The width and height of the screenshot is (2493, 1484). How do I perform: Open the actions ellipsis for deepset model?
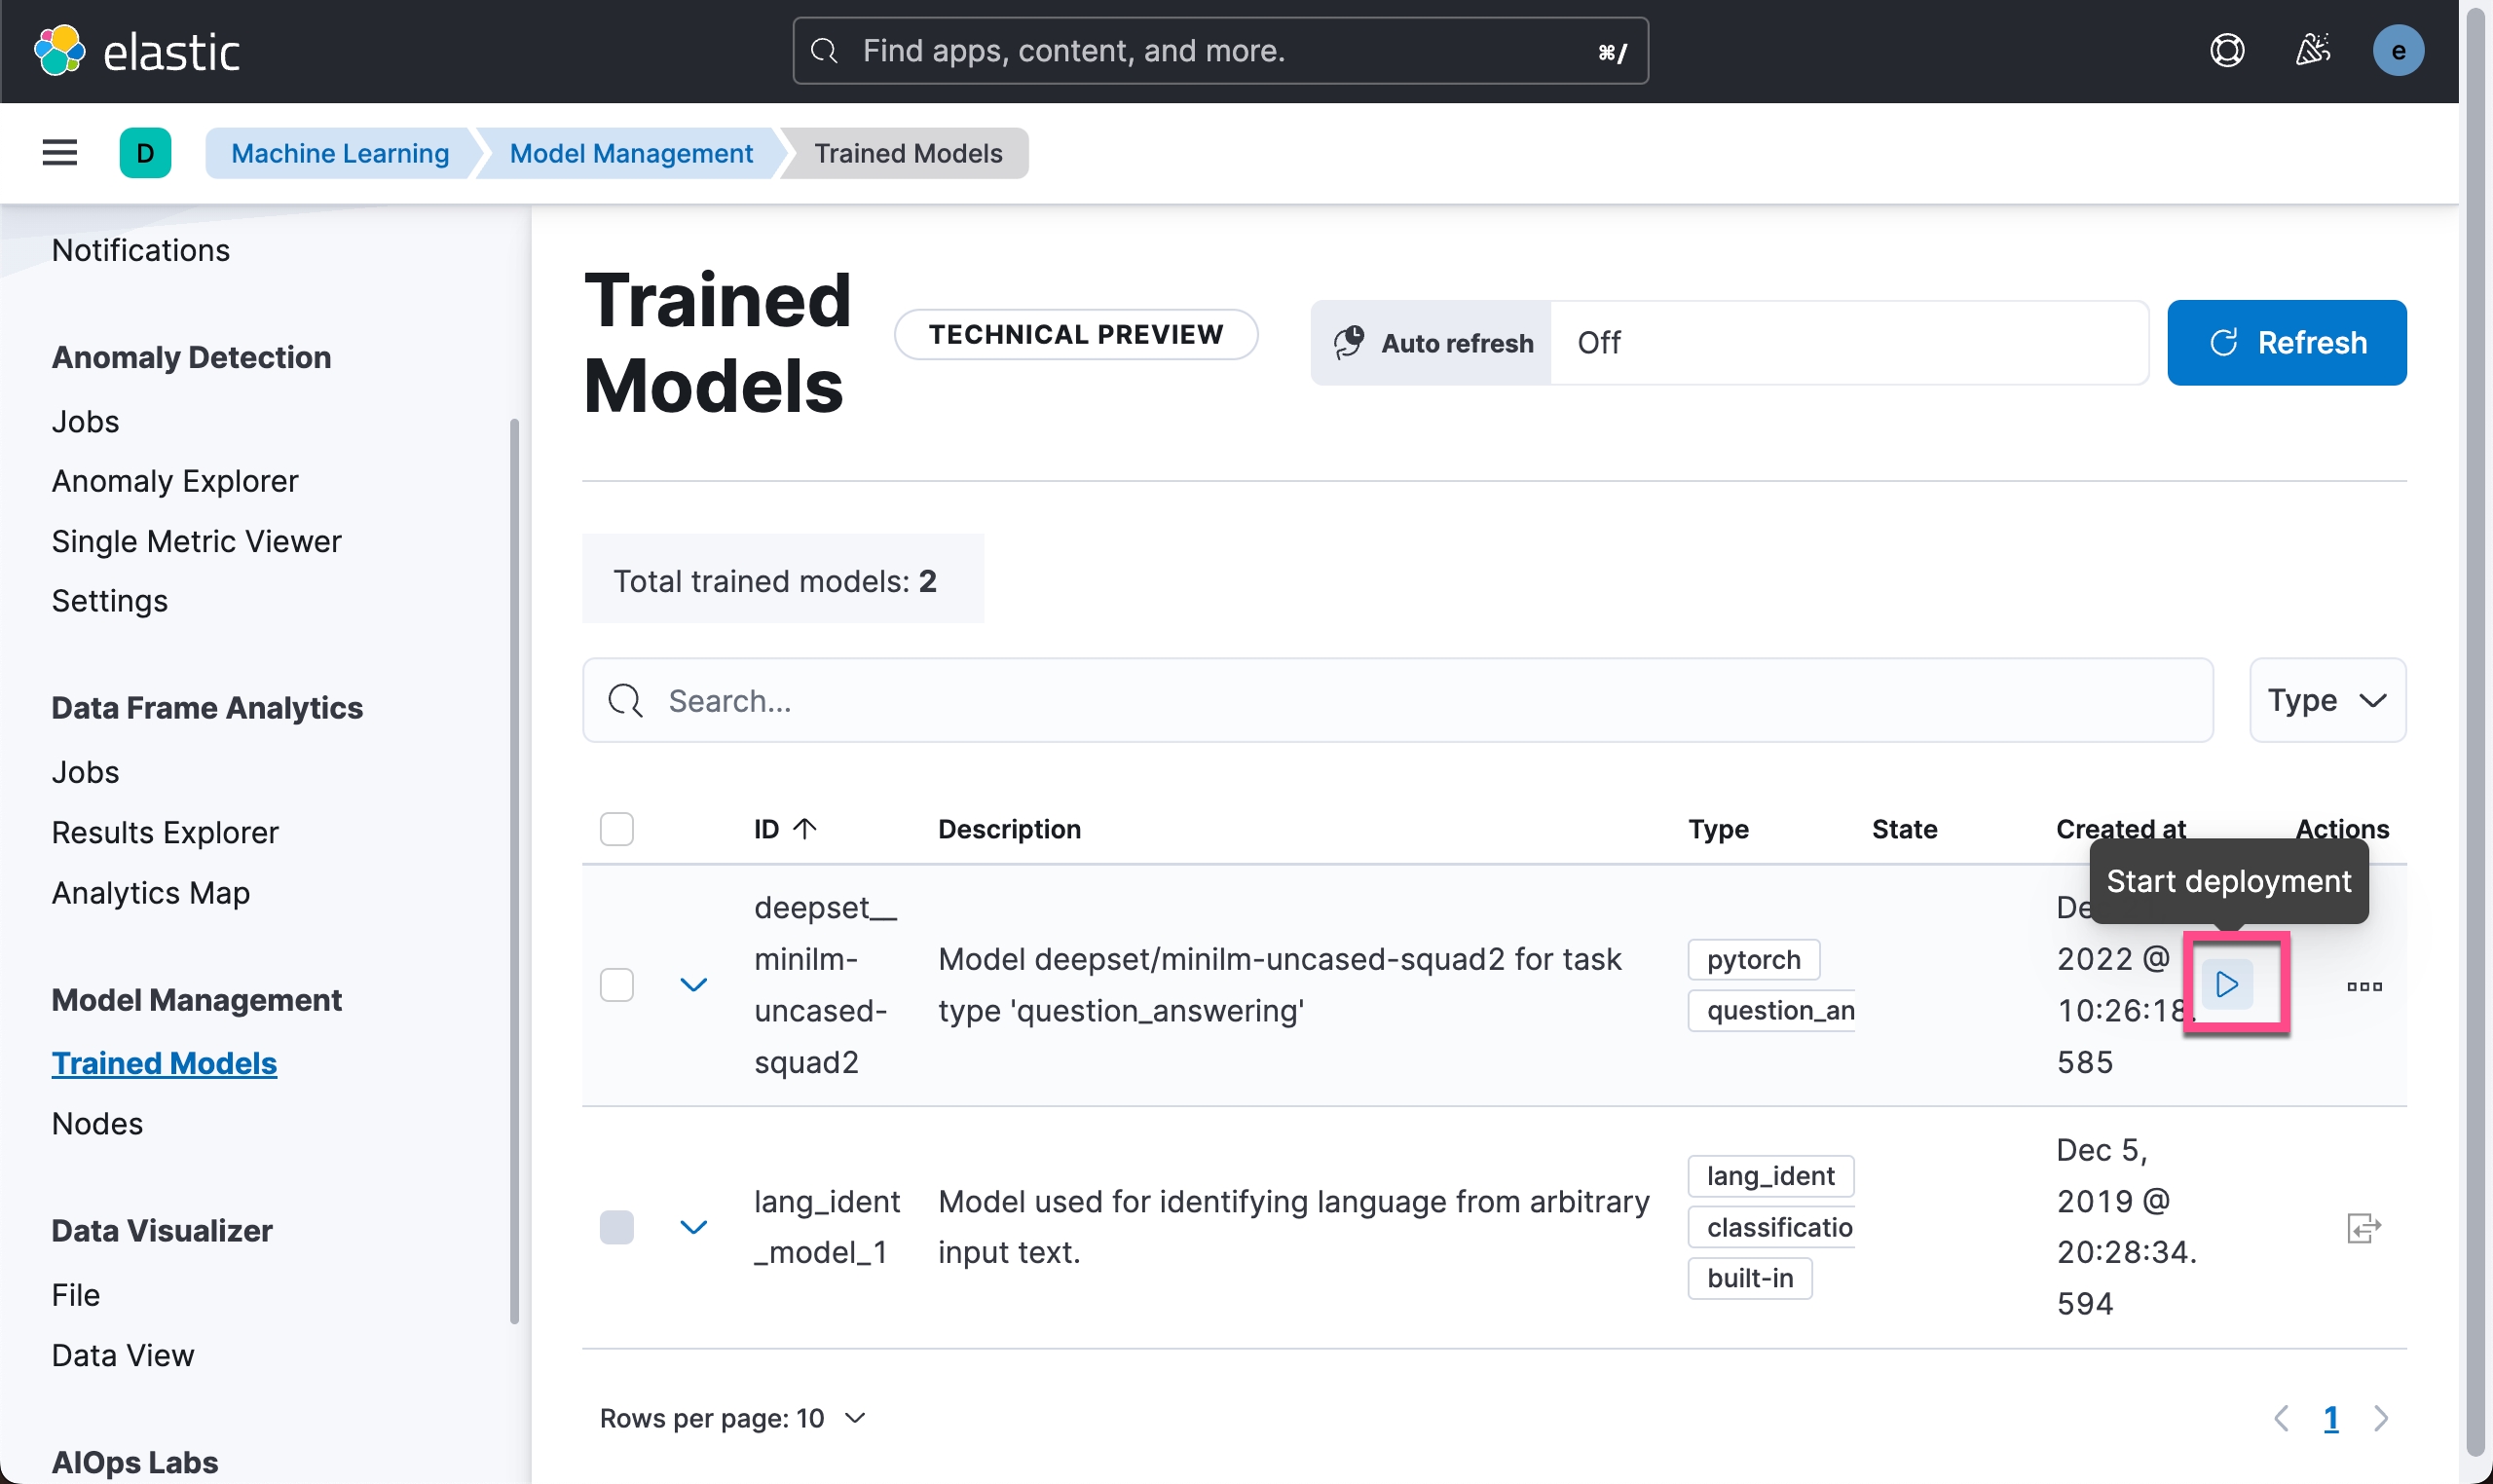(x=2363, y=986)
